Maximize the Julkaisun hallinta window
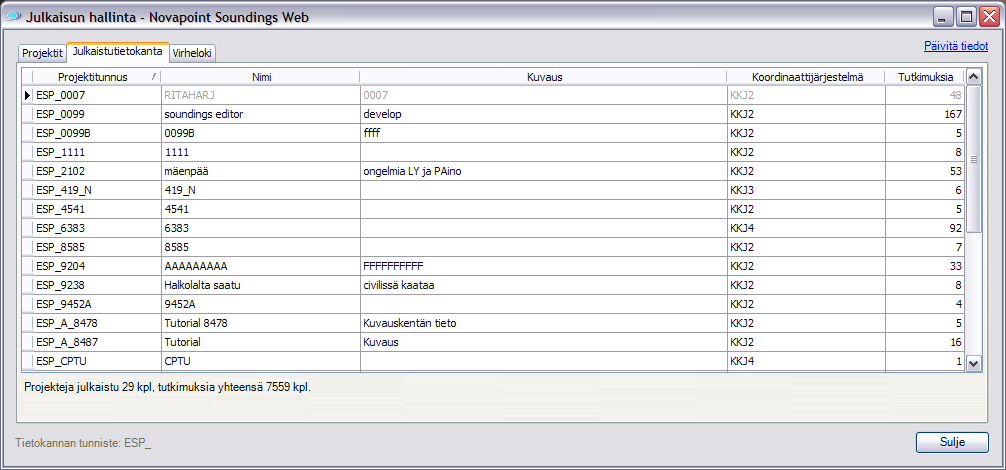 pyautogui.click(x=965, y=18)
